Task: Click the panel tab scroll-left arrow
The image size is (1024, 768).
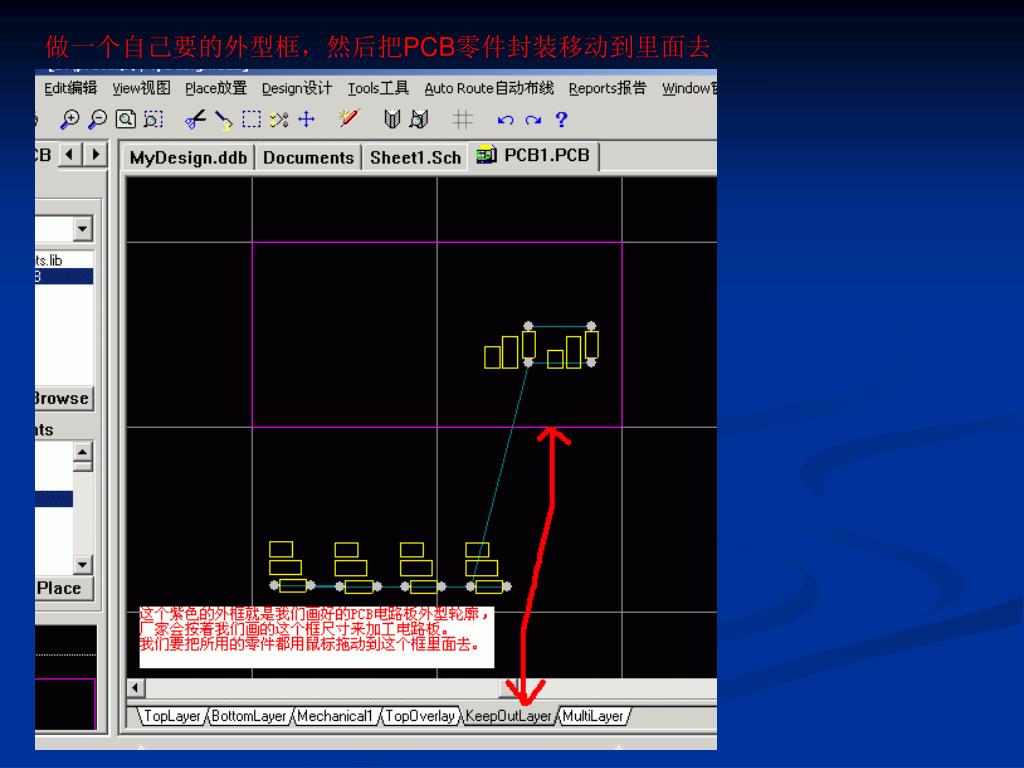Action: coord(70,155)
